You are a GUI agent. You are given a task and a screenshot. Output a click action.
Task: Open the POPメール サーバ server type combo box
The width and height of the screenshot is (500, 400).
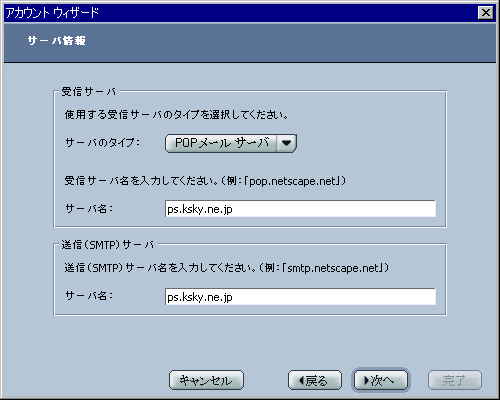click(231, 143)
